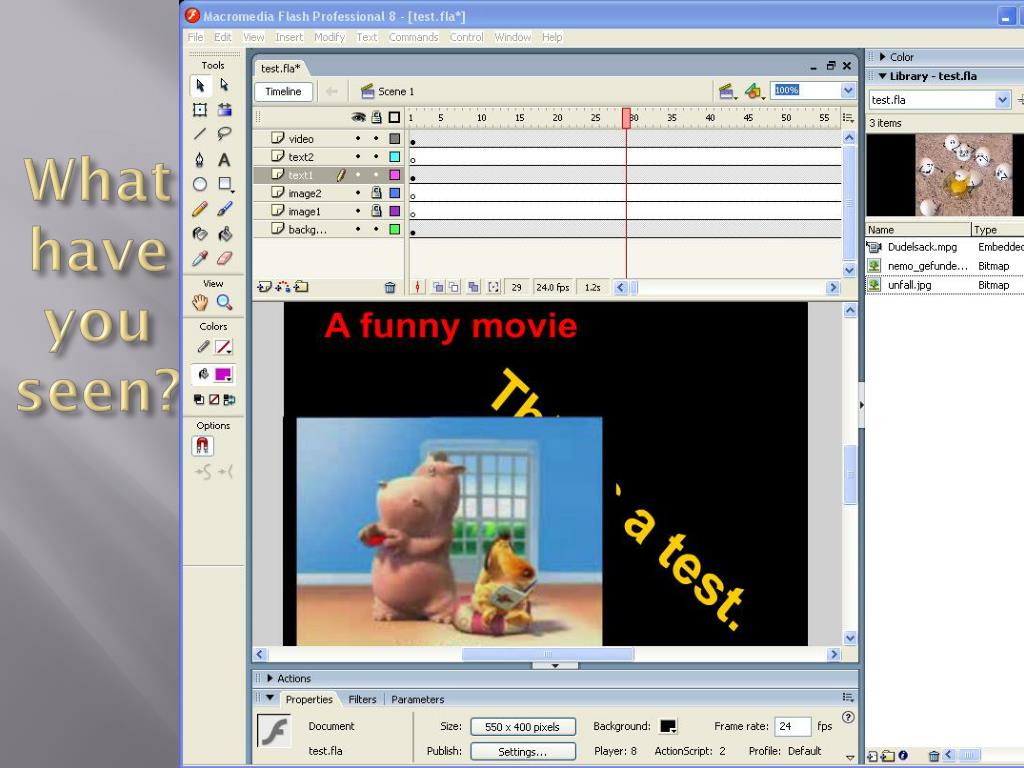The image size is (1024, 768).
Task: Add a motion guide layer
Action: coord(283,287)
